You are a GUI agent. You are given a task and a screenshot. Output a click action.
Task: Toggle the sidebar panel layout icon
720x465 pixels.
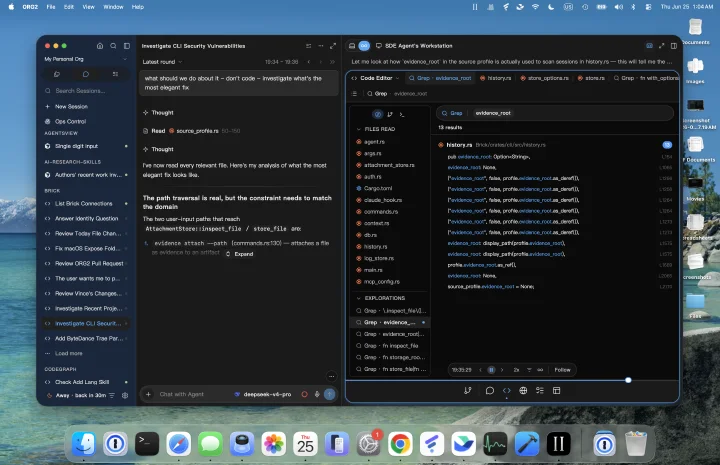[127, 46]
